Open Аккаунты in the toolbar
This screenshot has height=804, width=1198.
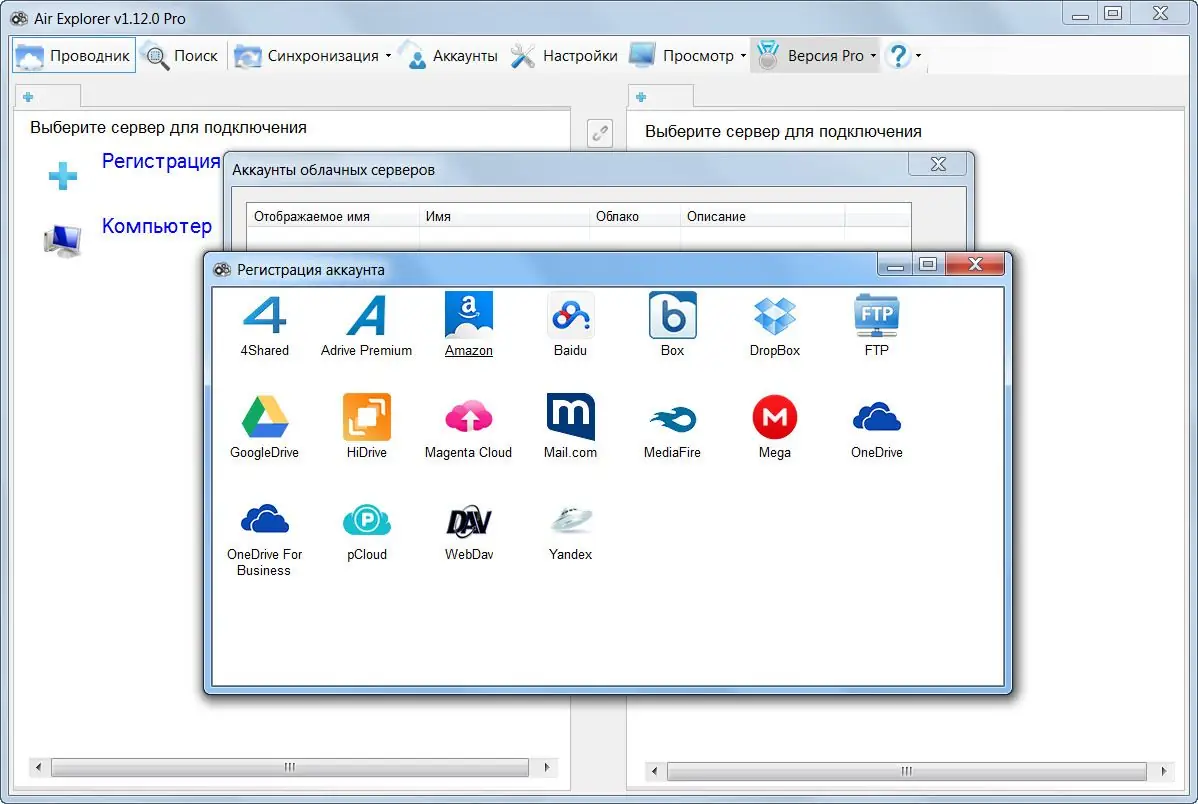pos(451,55)
